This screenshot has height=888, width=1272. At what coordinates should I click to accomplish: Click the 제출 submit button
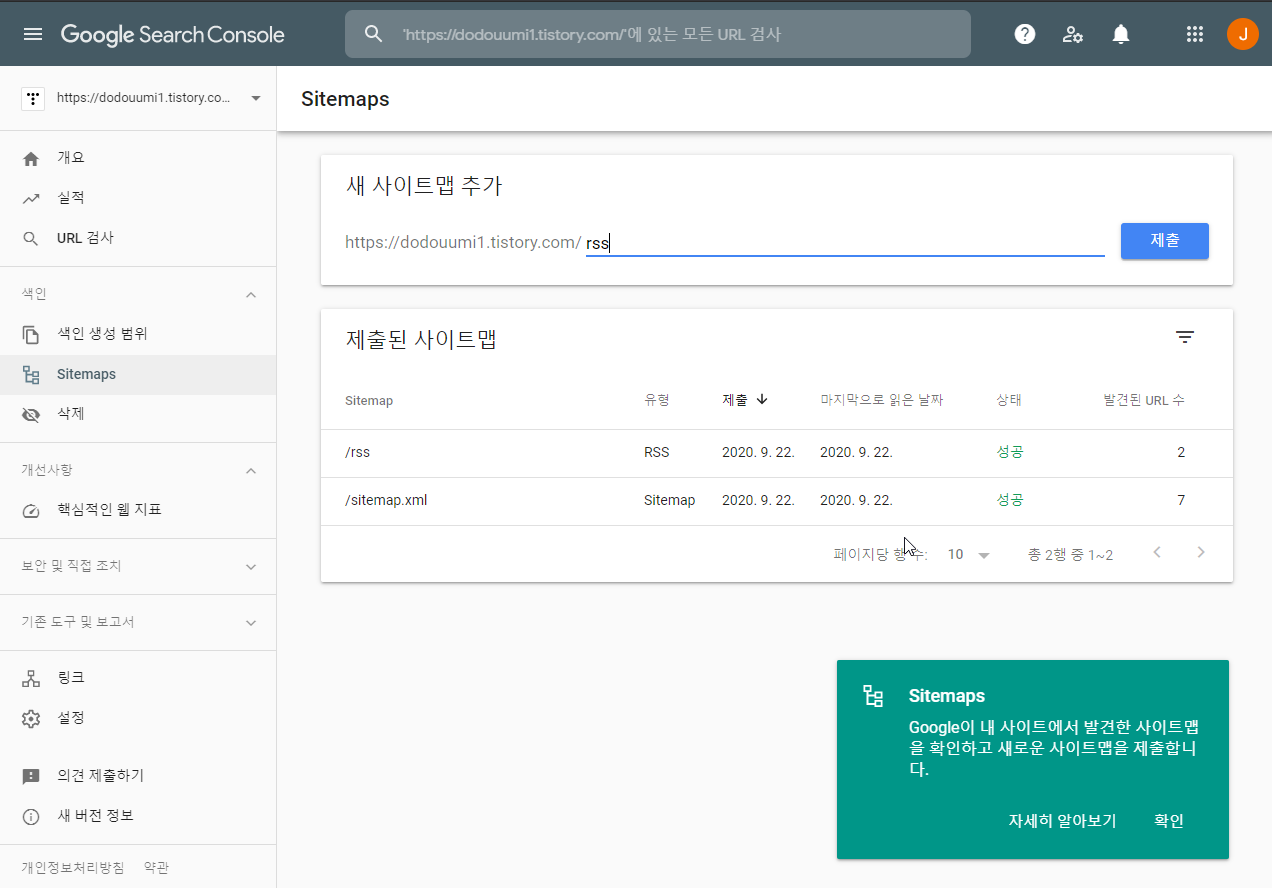(1165, 241)
